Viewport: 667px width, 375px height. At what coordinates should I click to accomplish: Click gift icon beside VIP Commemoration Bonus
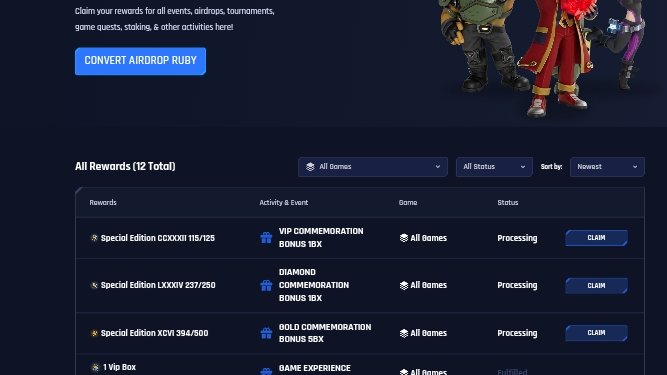(x=266, y=238)
